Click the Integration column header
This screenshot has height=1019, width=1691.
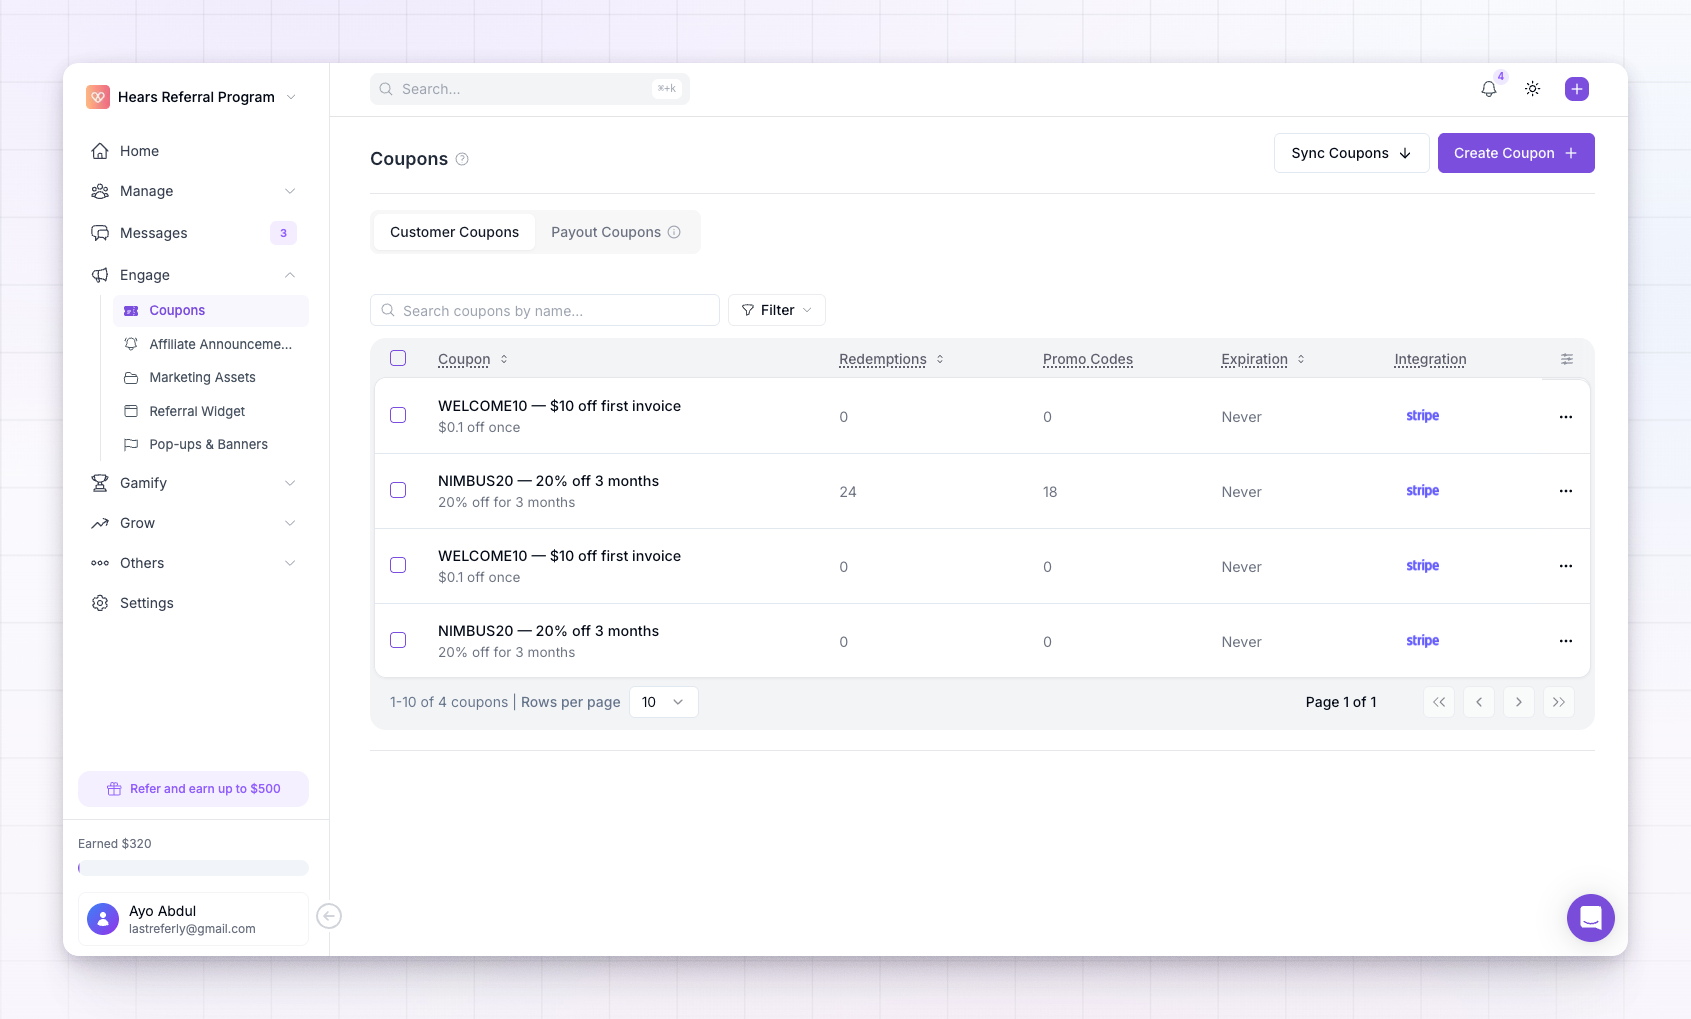[x=1430, y=359]
